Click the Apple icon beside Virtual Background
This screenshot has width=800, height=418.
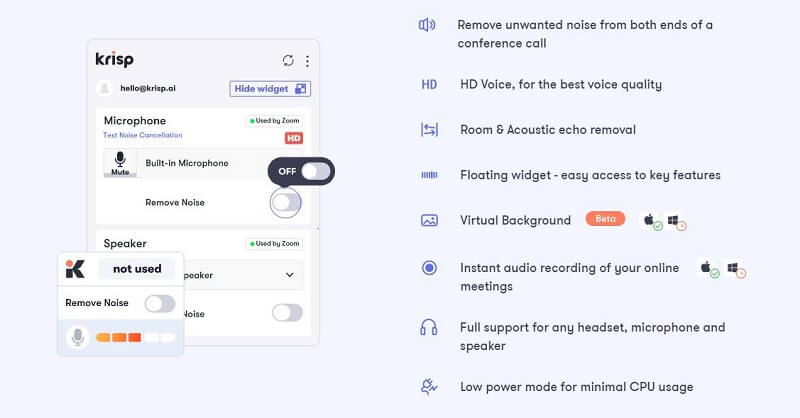coord(648,220)
